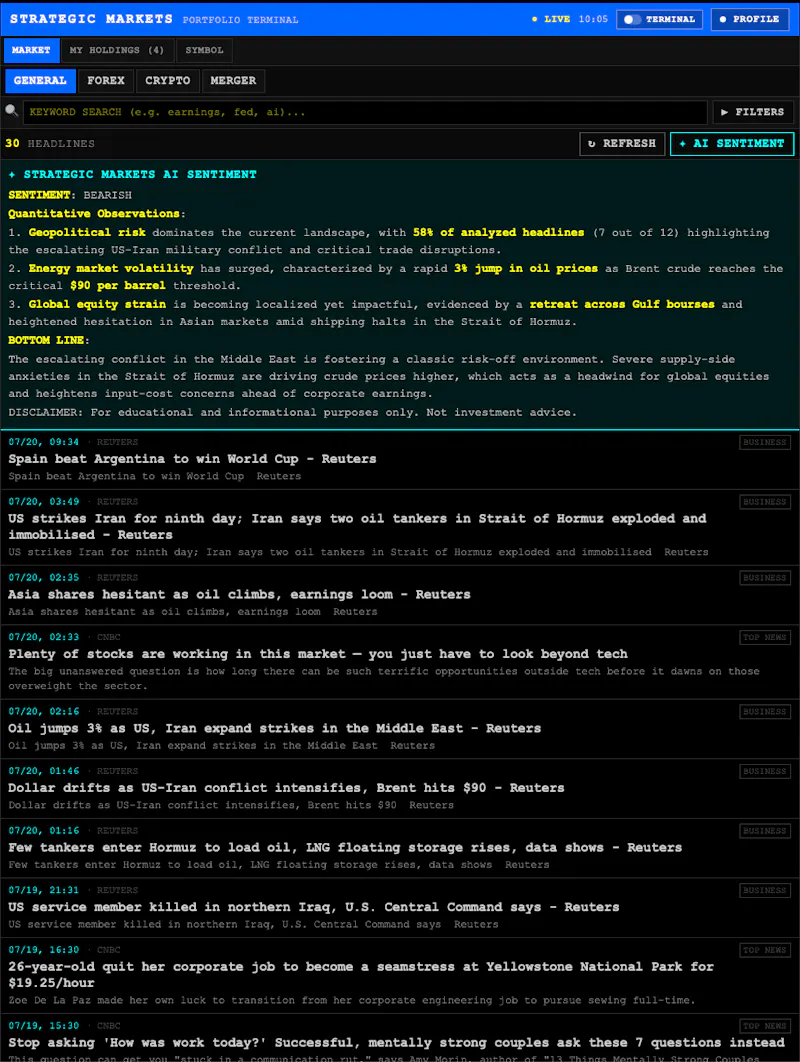Focus the keyword search field

pyautogui.click(x=365, y=112)
